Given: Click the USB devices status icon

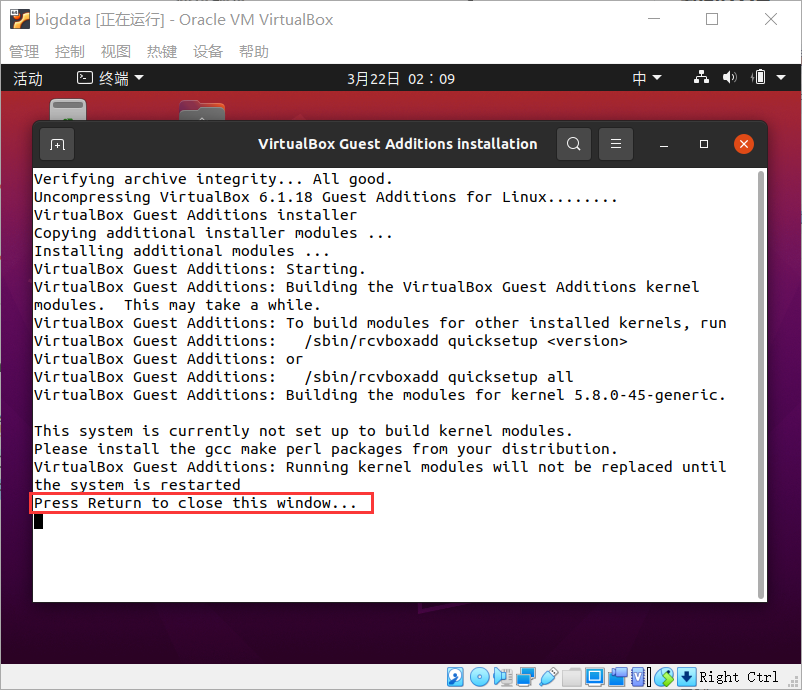Looking at the screenshot, I should [548, 677].
